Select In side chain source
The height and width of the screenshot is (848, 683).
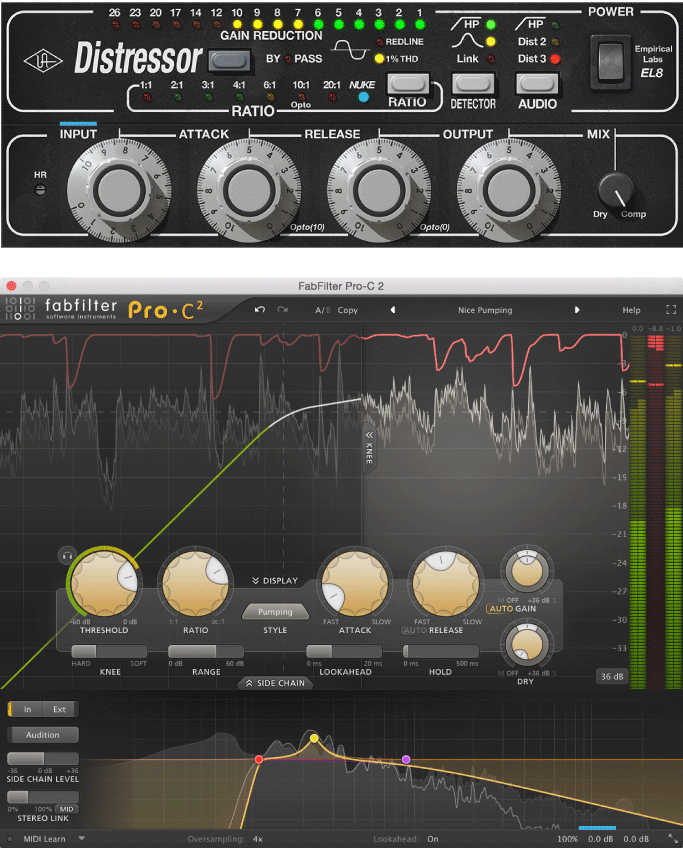pos(27,710)
